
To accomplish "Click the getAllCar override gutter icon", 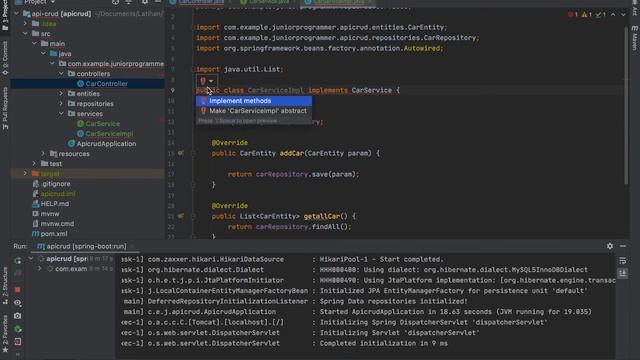I will point(180,216).
